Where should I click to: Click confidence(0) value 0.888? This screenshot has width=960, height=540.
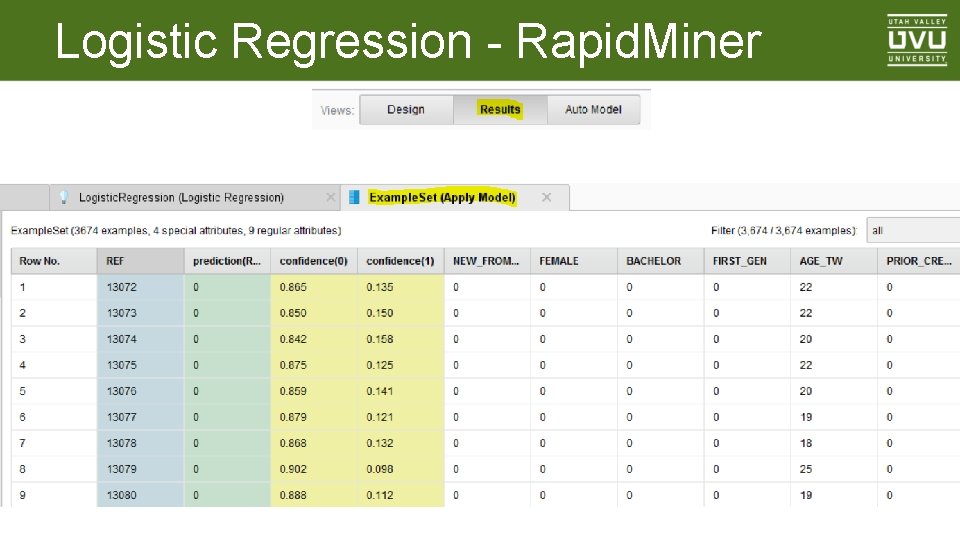[313, 495]
